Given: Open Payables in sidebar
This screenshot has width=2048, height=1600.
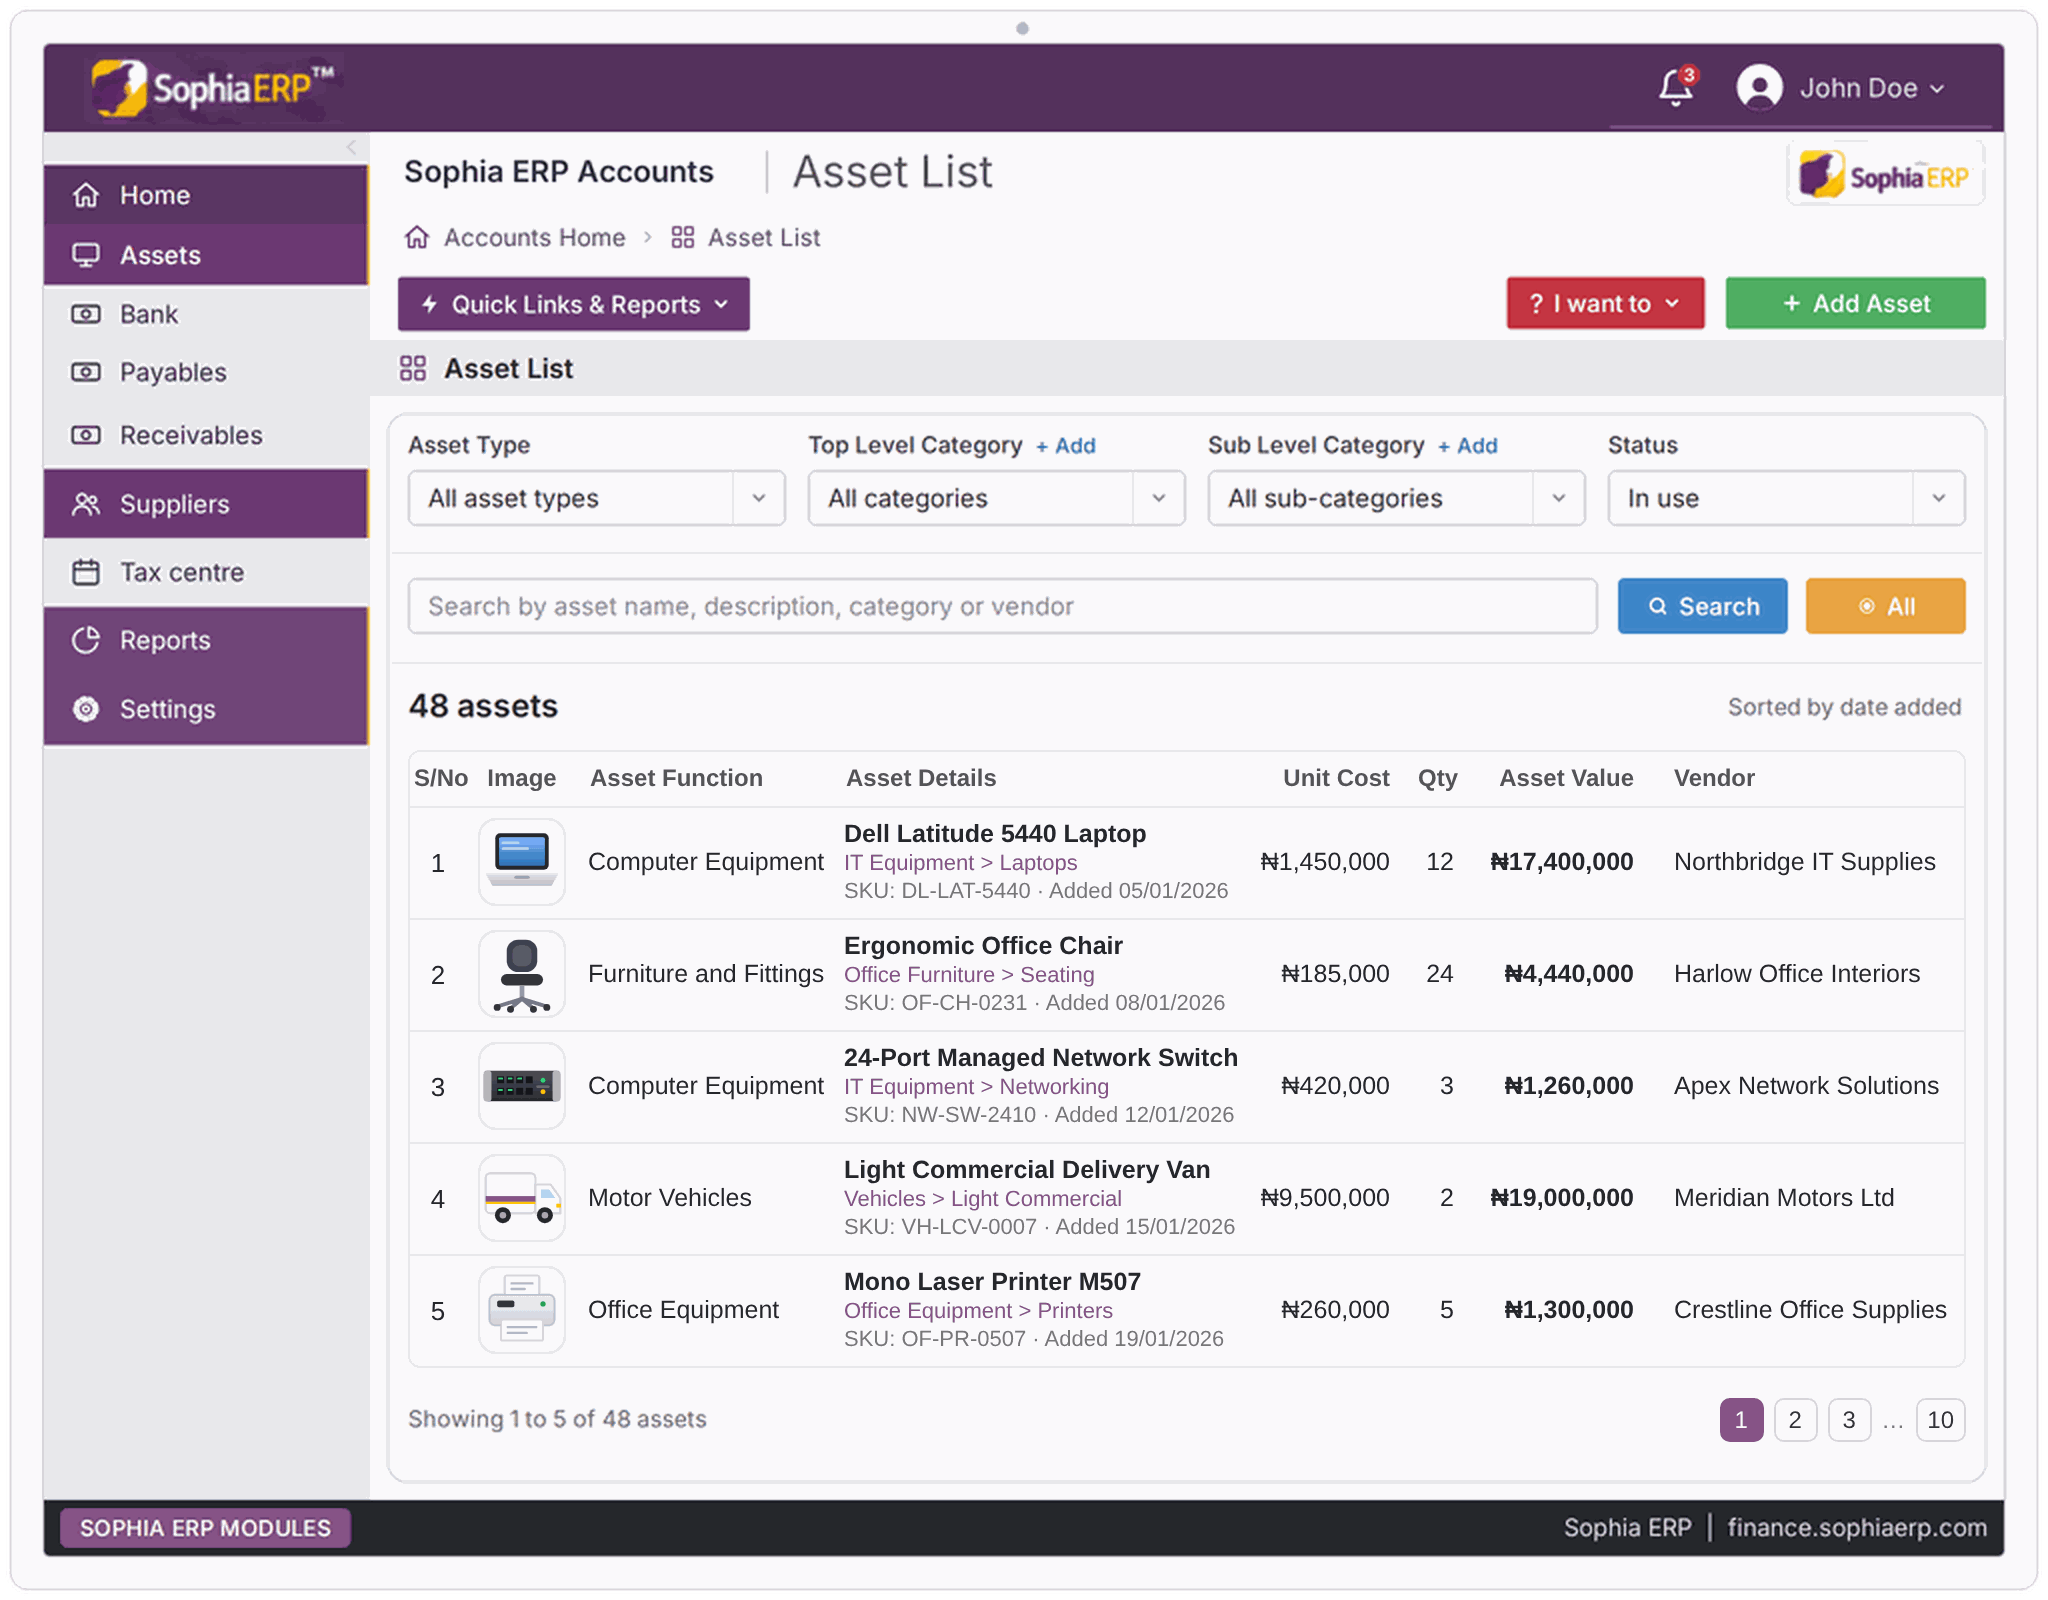Looking at the screenshot, I should (206, 372).
